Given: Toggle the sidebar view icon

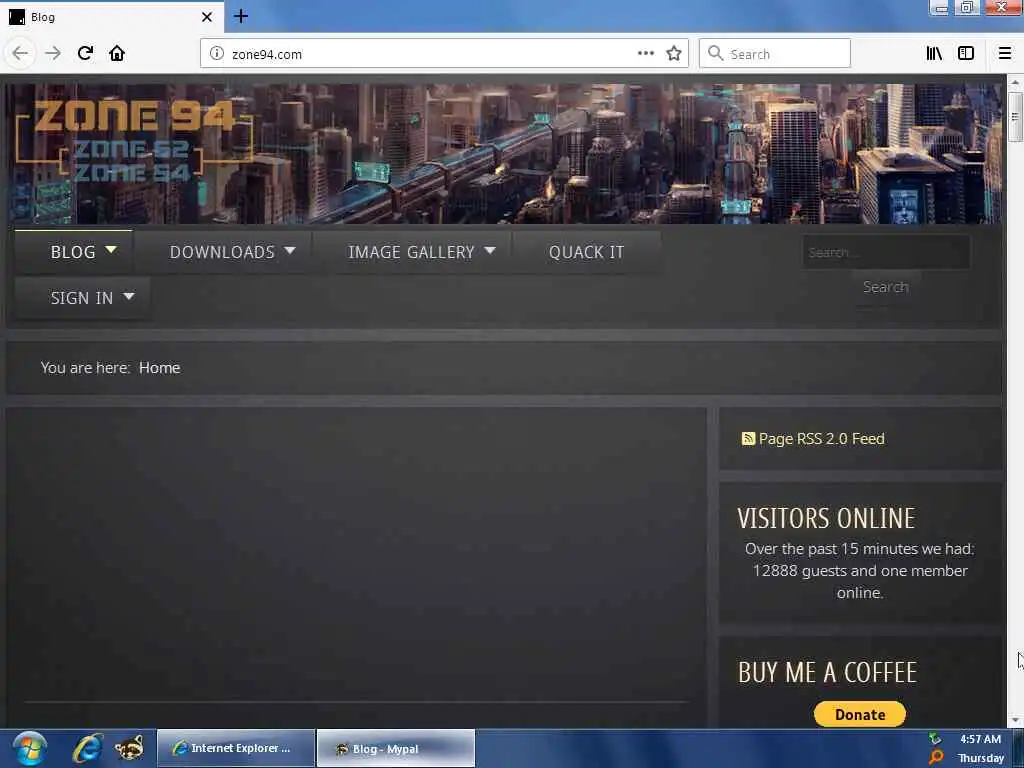Looking at the screenshot, I should tap(966, 54).
